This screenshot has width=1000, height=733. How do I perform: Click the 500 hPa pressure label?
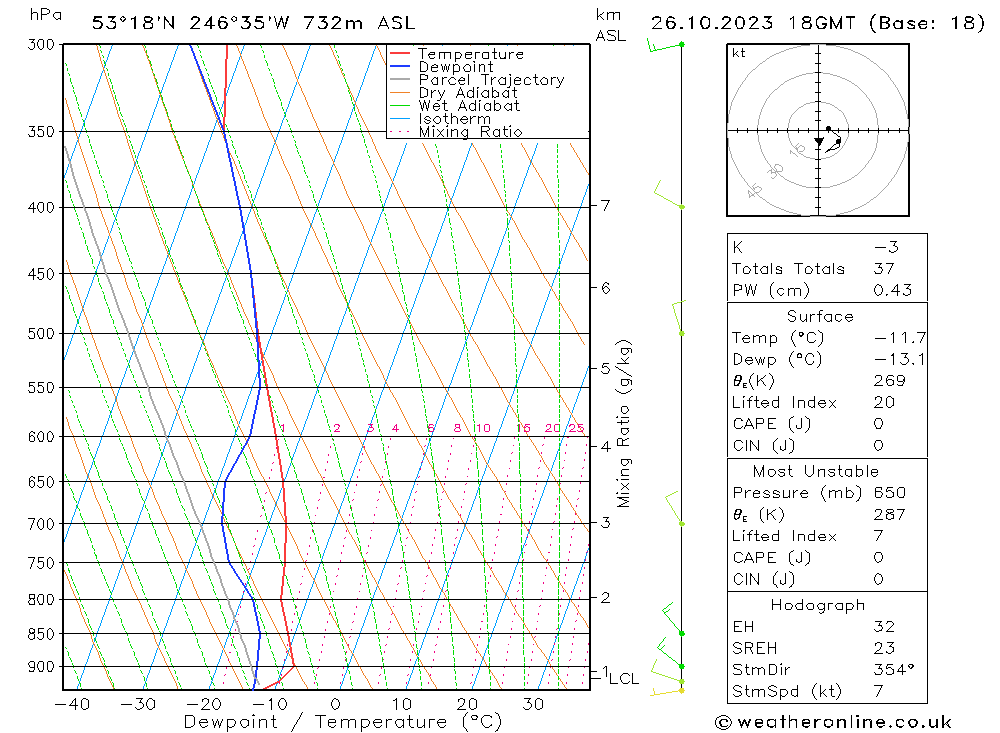pos(41,334)
